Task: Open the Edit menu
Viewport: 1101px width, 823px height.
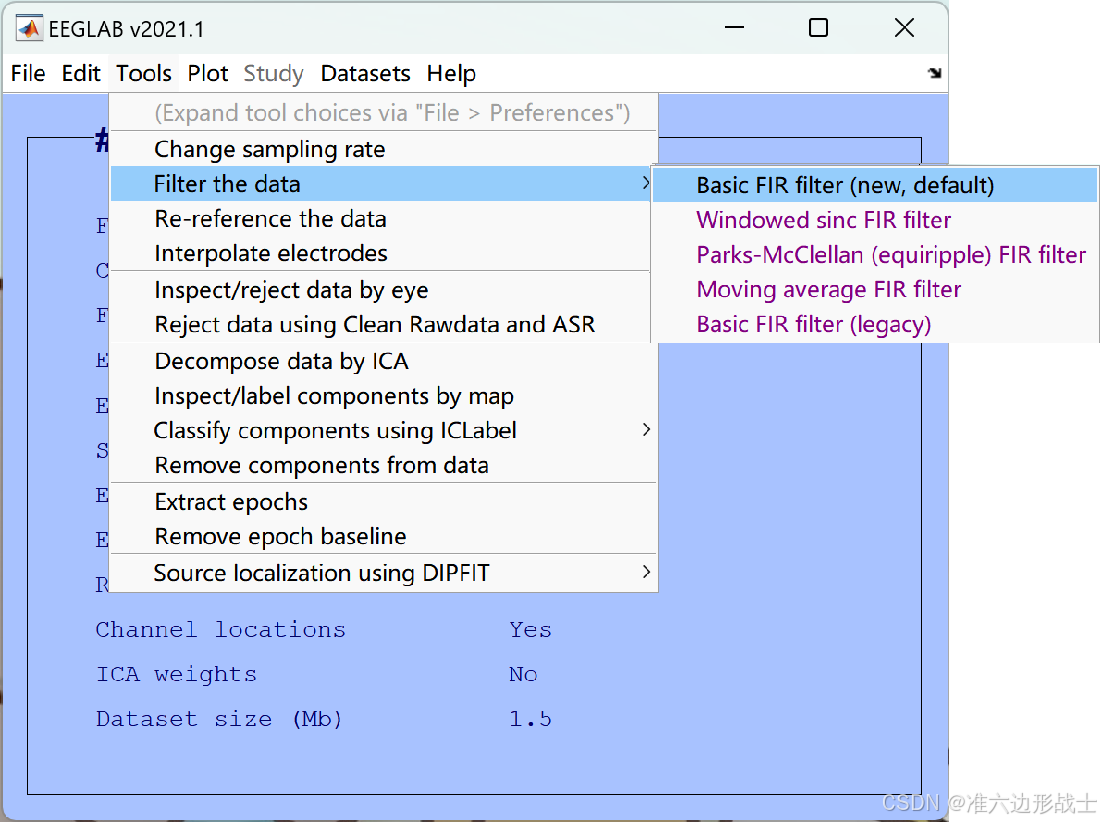Action: pyautogui.click(x=81, y=73)
